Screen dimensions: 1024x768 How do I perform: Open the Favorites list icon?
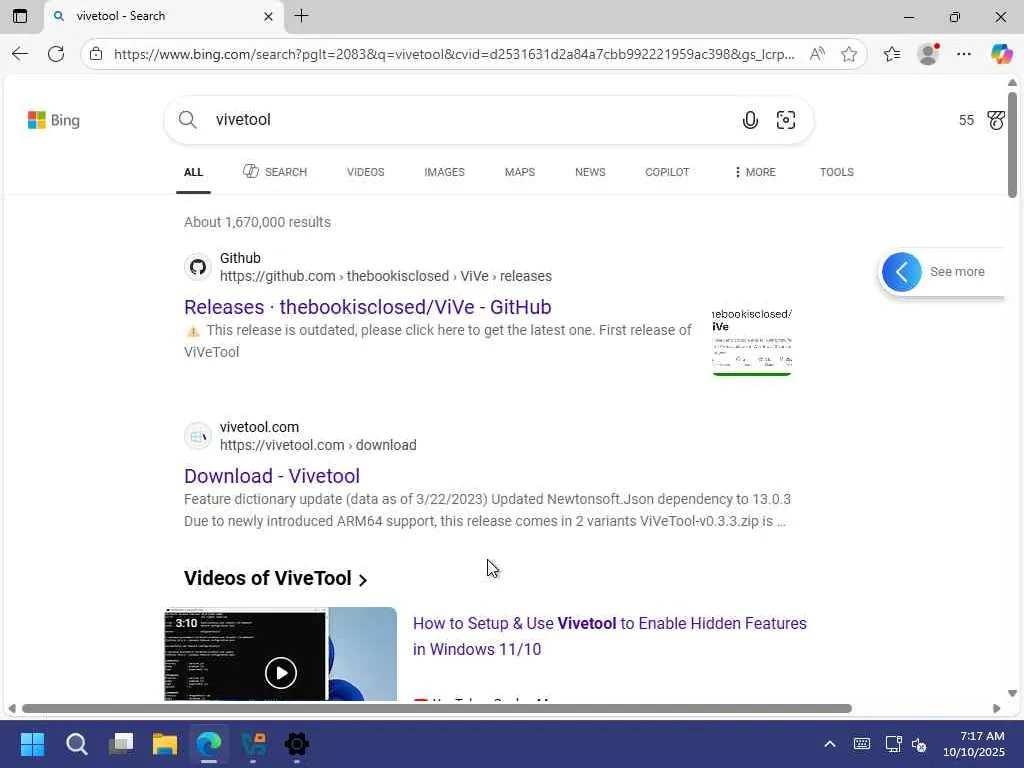pyautogui.click(x=892, y=54)
